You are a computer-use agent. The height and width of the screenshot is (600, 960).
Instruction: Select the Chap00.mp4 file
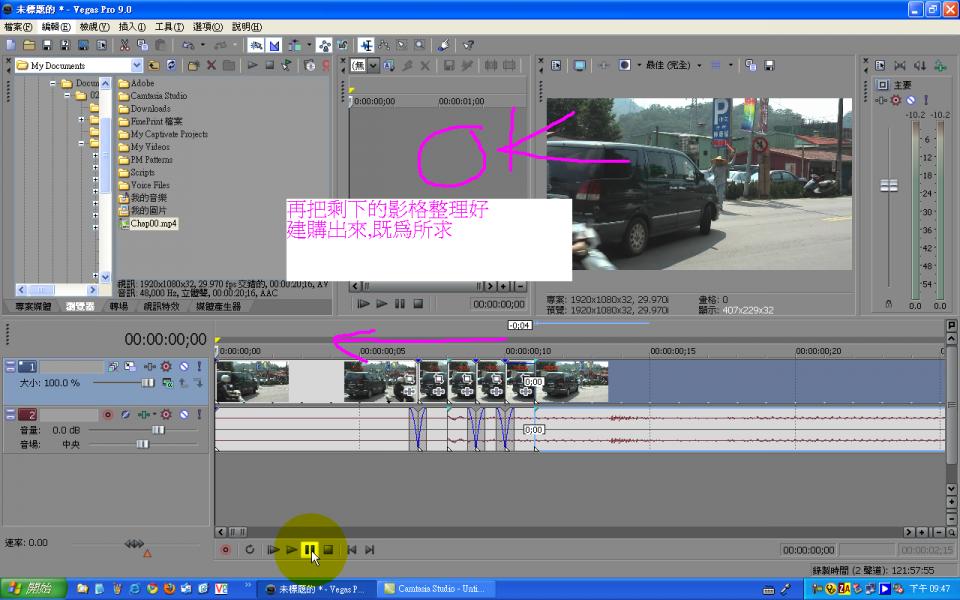click(153, 224)
